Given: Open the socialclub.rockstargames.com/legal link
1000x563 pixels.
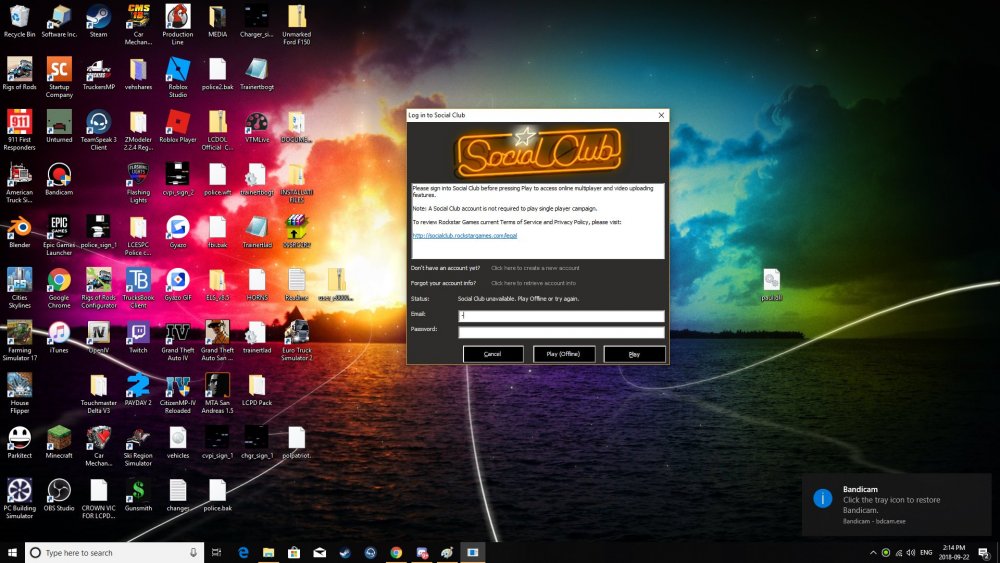Looking at the screenshot, I should pyautogui.click(x=464, y=235).
